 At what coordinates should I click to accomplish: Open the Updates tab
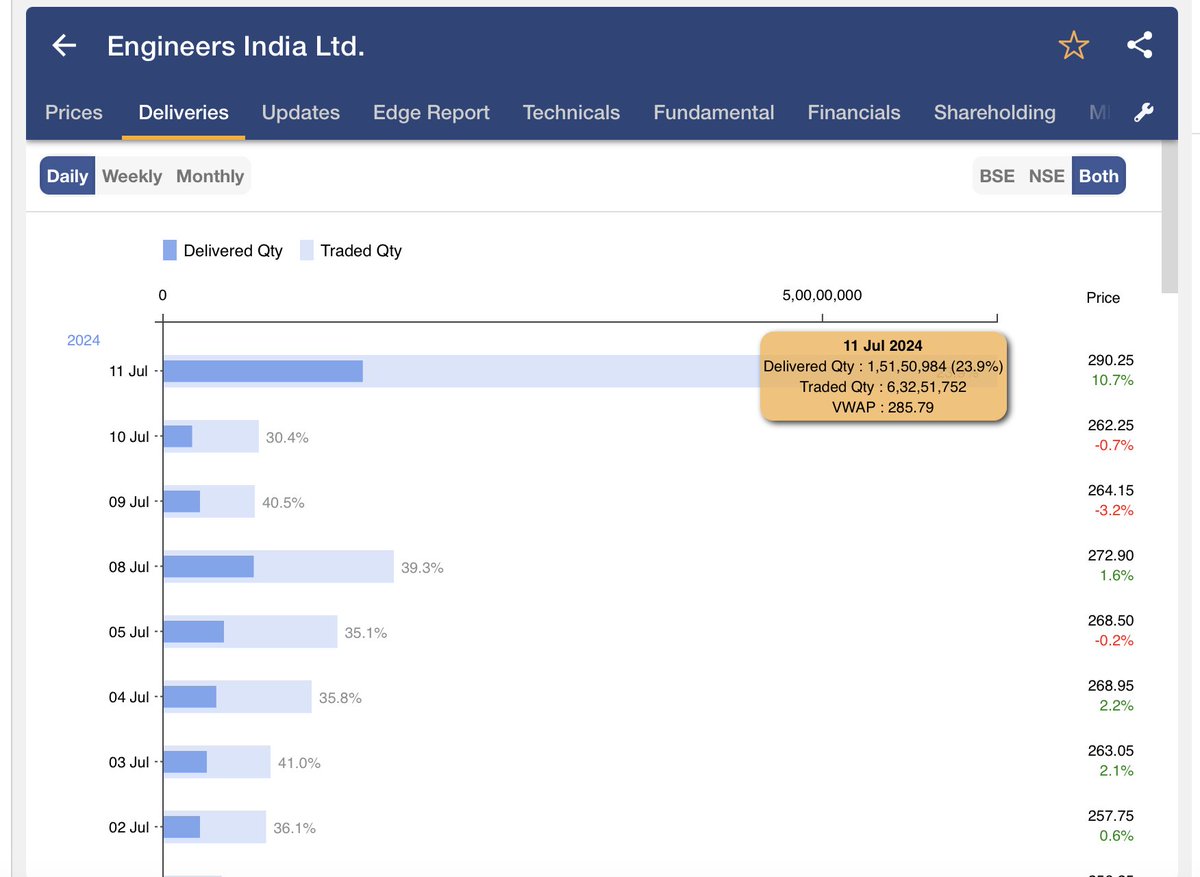[301, 113]
